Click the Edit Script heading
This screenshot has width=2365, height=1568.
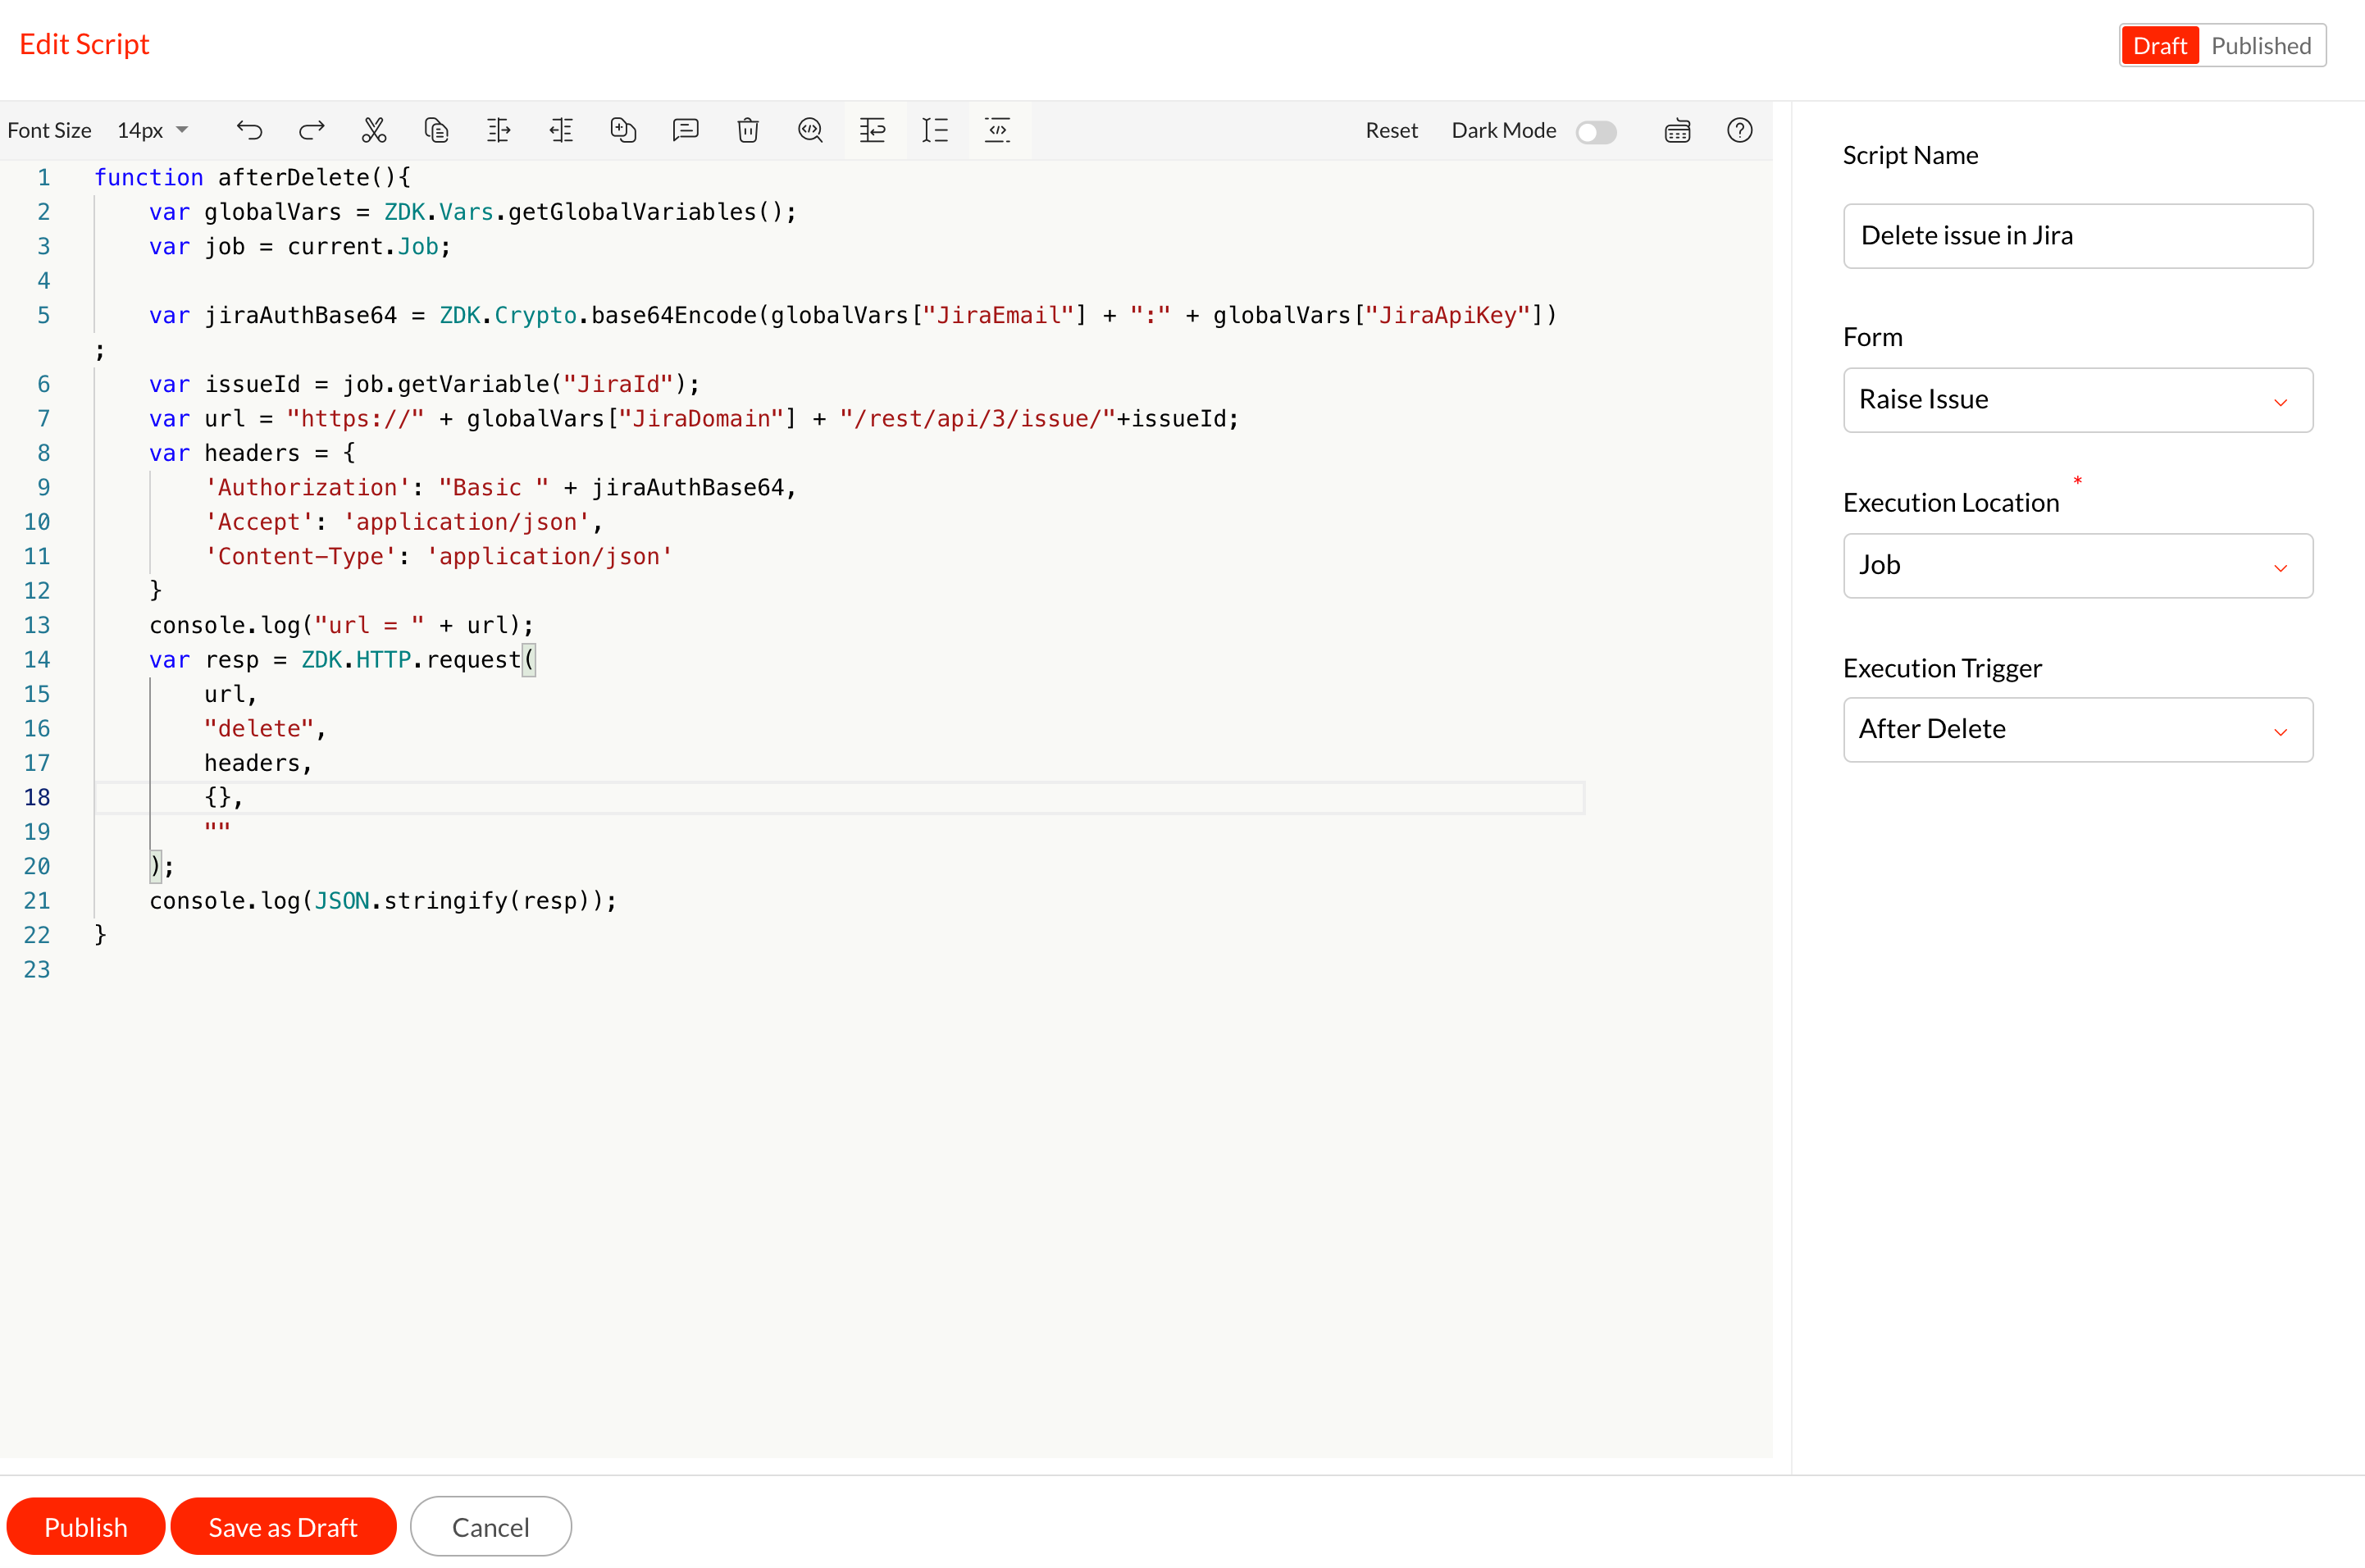pos(84,44)
